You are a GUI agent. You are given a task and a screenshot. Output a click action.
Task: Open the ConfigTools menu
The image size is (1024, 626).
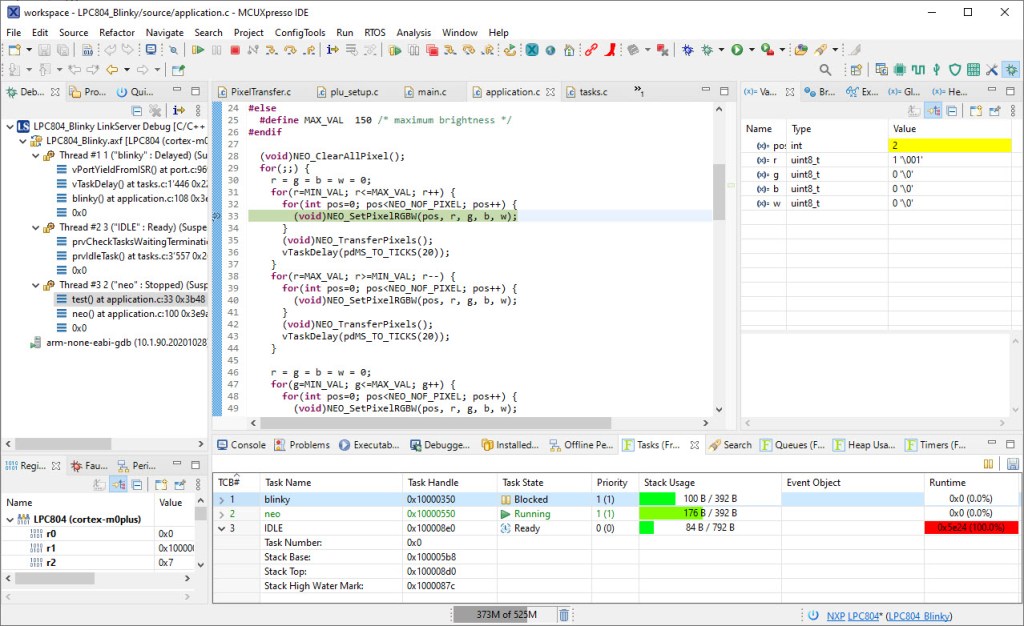click(x=300, y=32)
